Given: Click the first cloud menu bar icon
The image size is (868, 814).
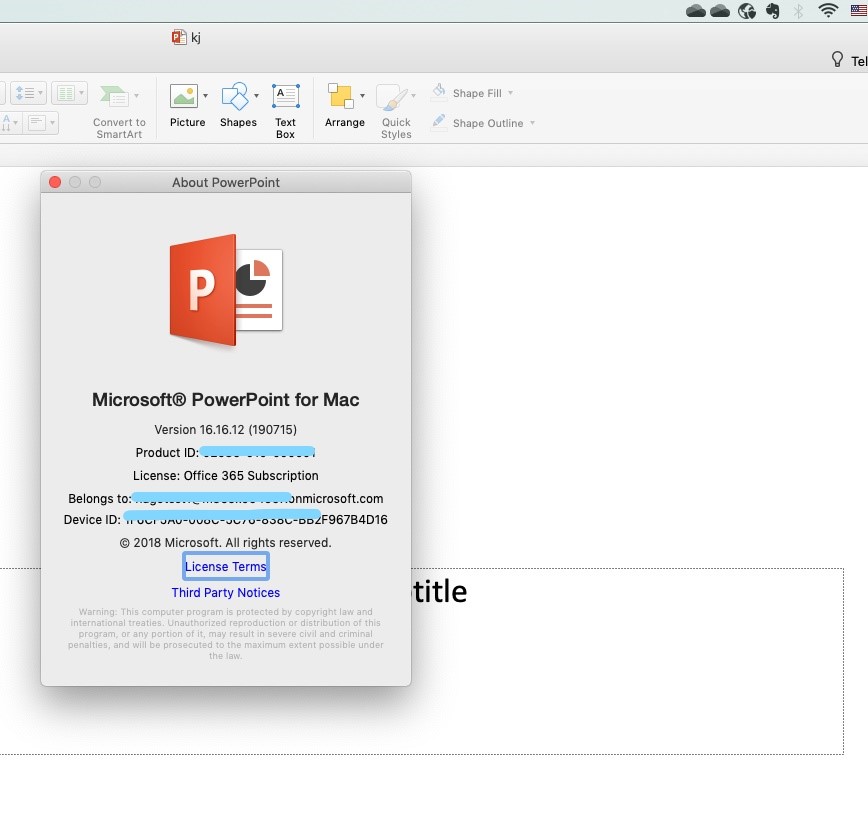Looking at the screenshot, I should 696,11.
